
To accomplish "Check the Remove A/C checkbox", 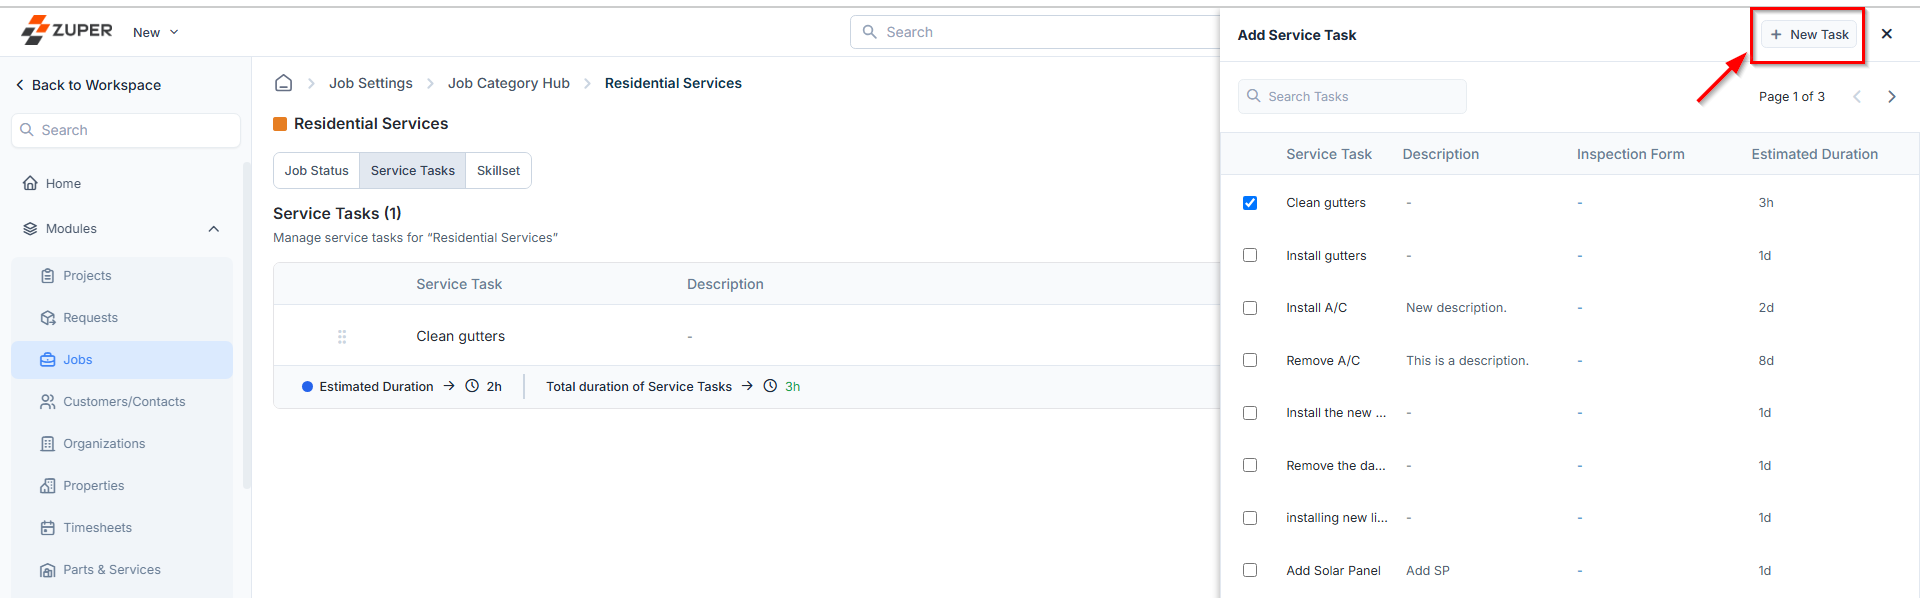I will (x=1250, y=360).
